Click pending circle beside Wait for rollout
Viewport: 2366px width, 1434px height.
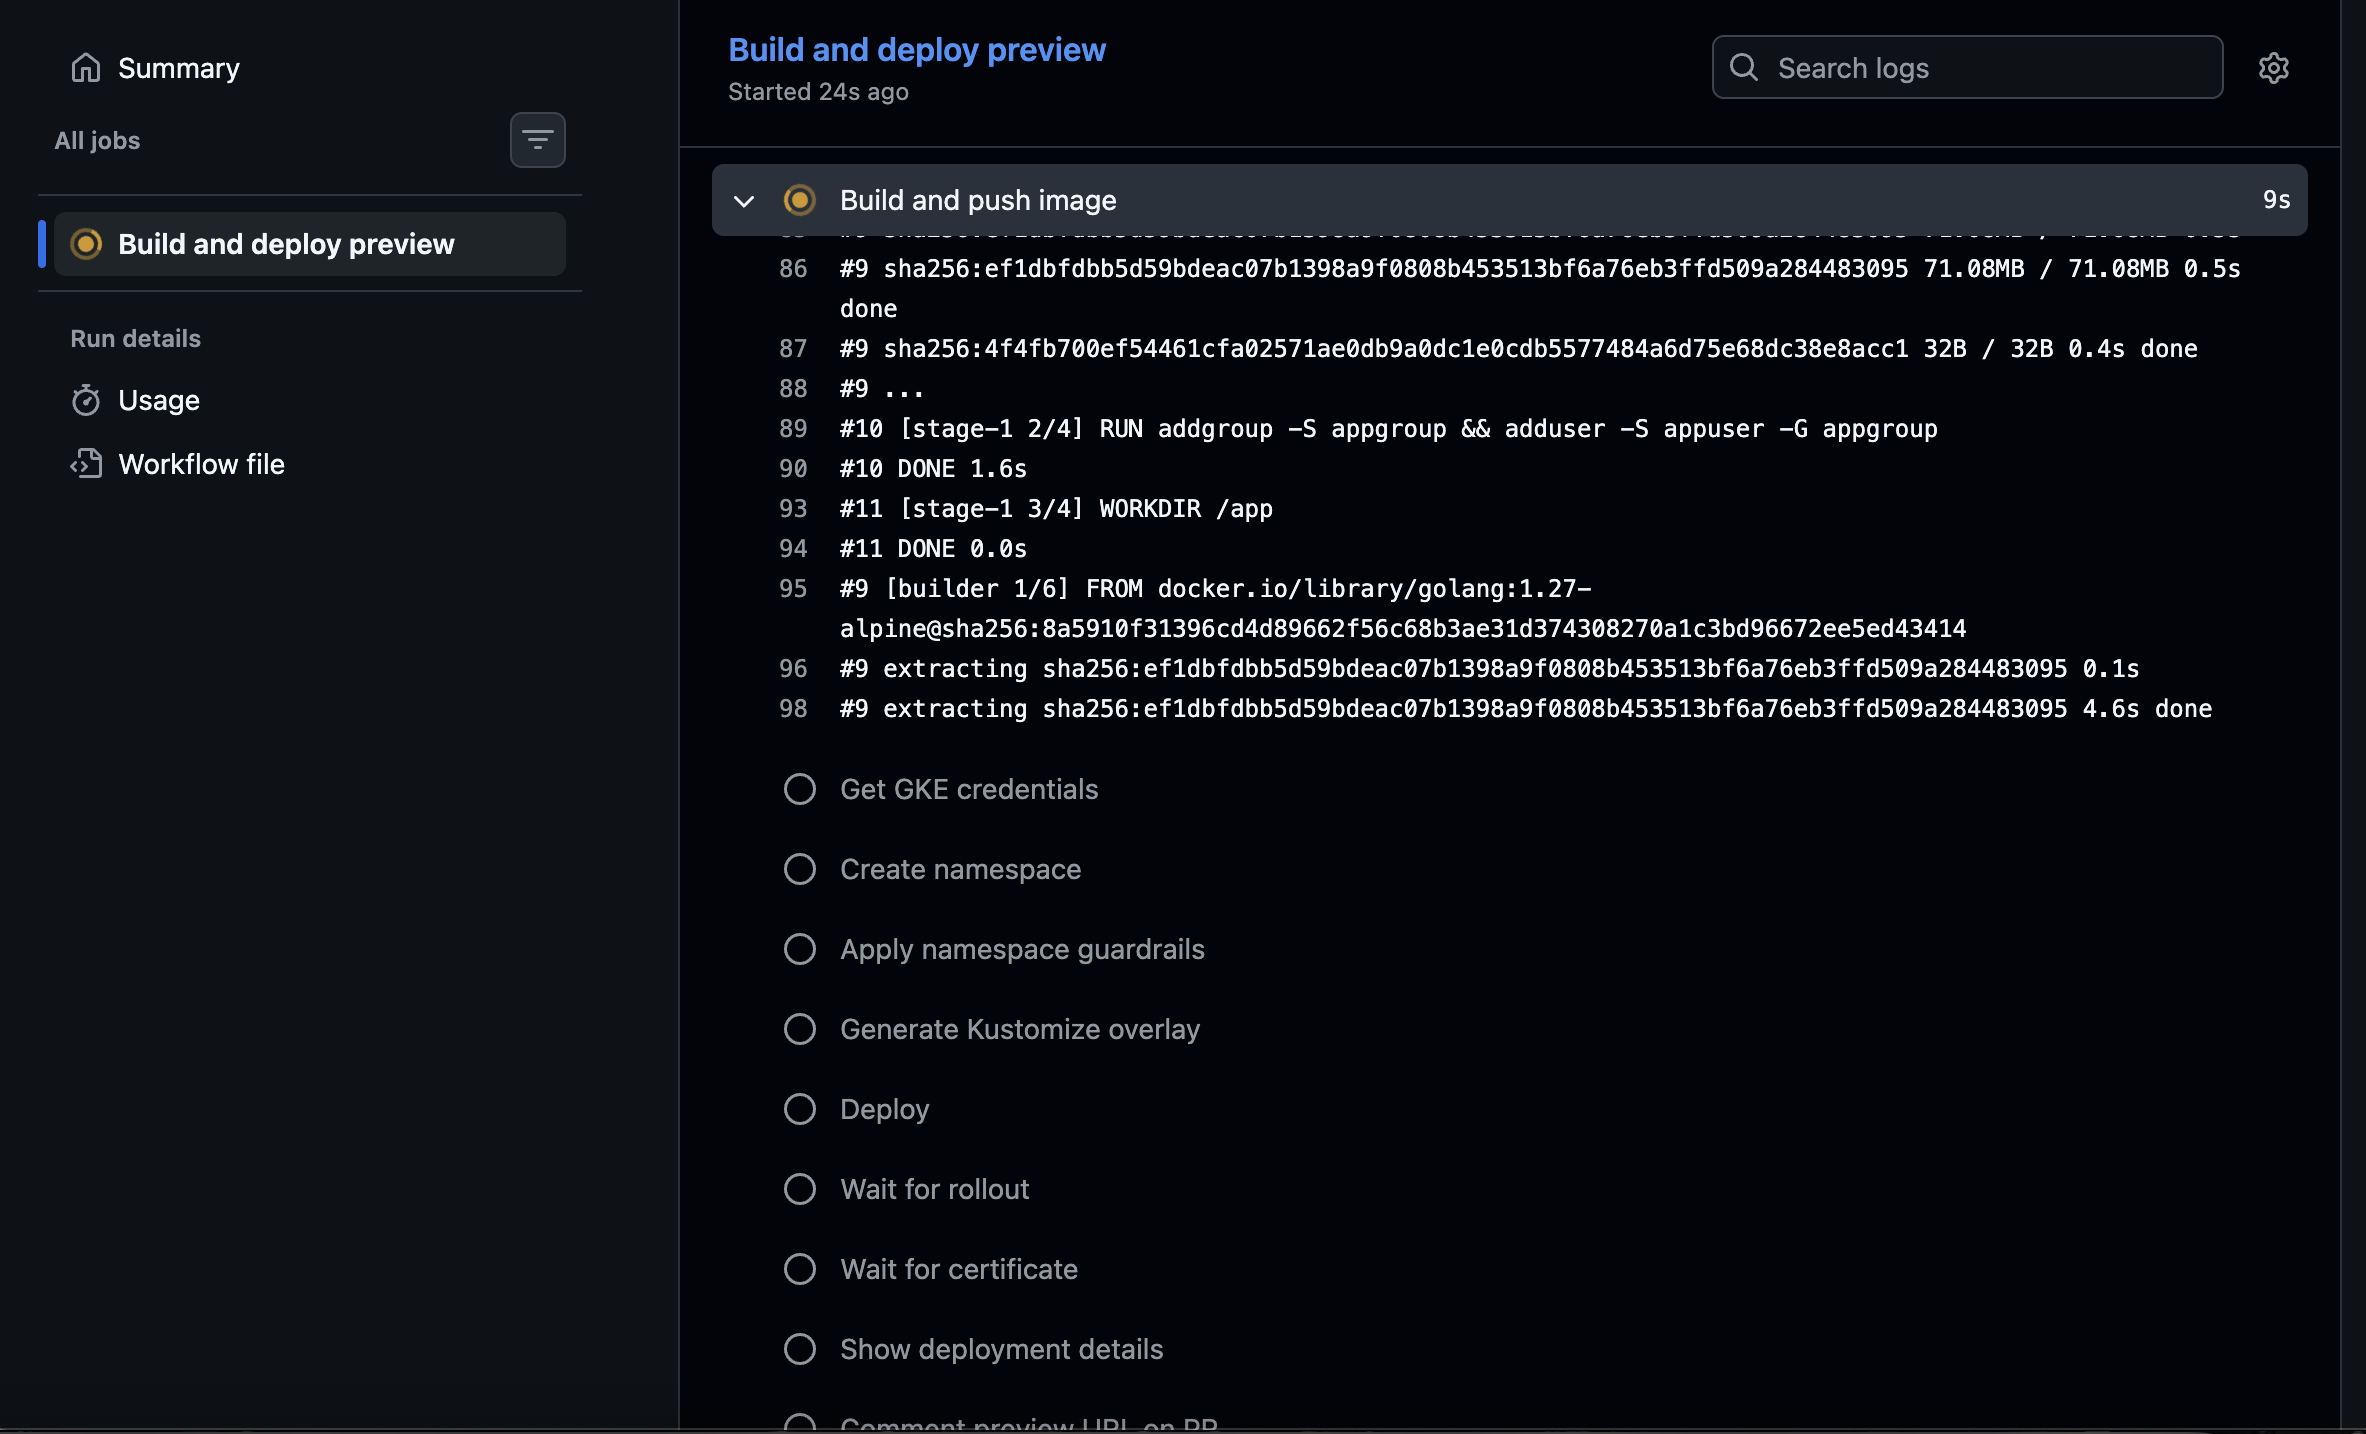pyautogui.click(x=799, y=1189)
